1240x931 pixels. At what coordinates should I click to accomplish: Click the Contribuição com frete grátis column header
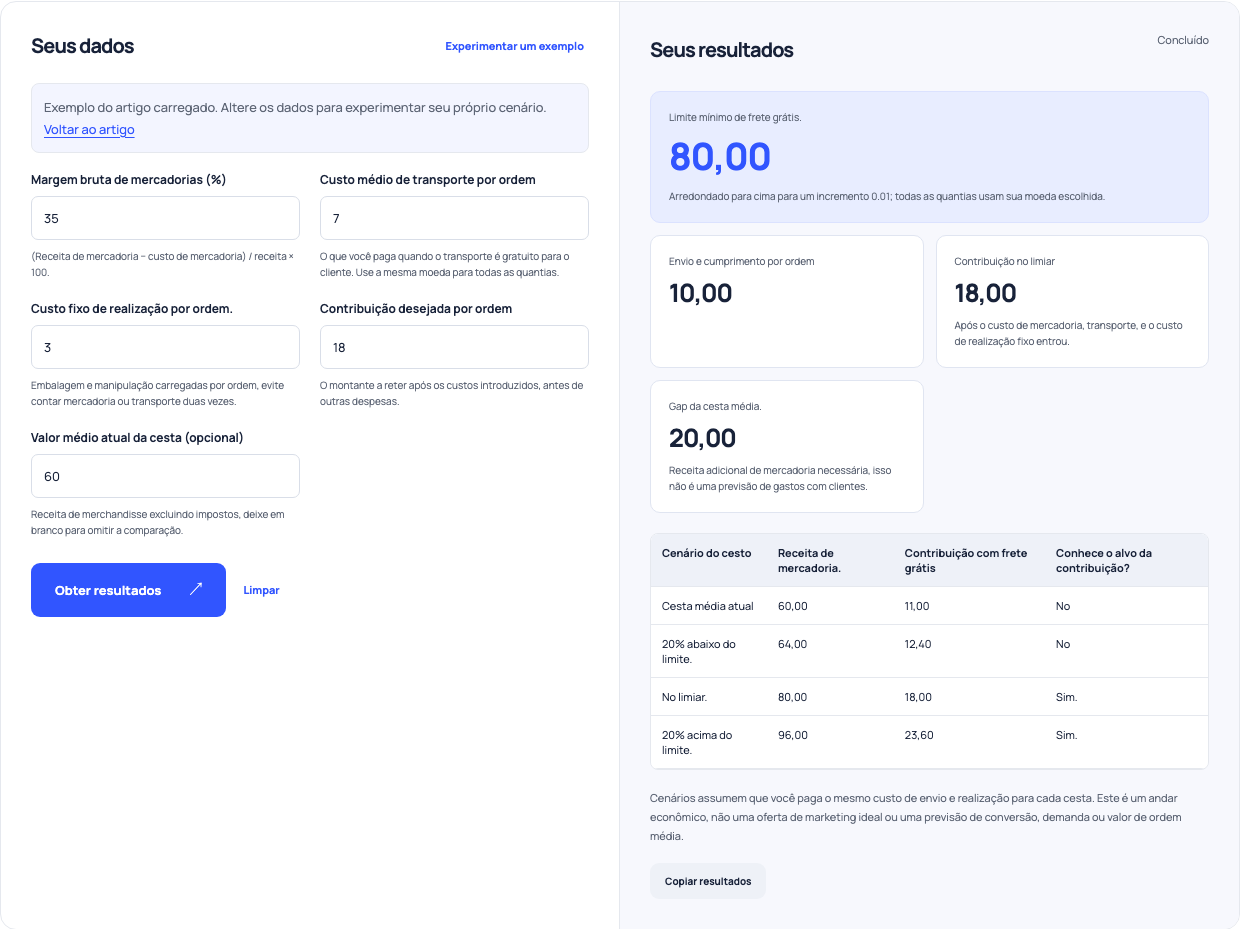point(966,560)
